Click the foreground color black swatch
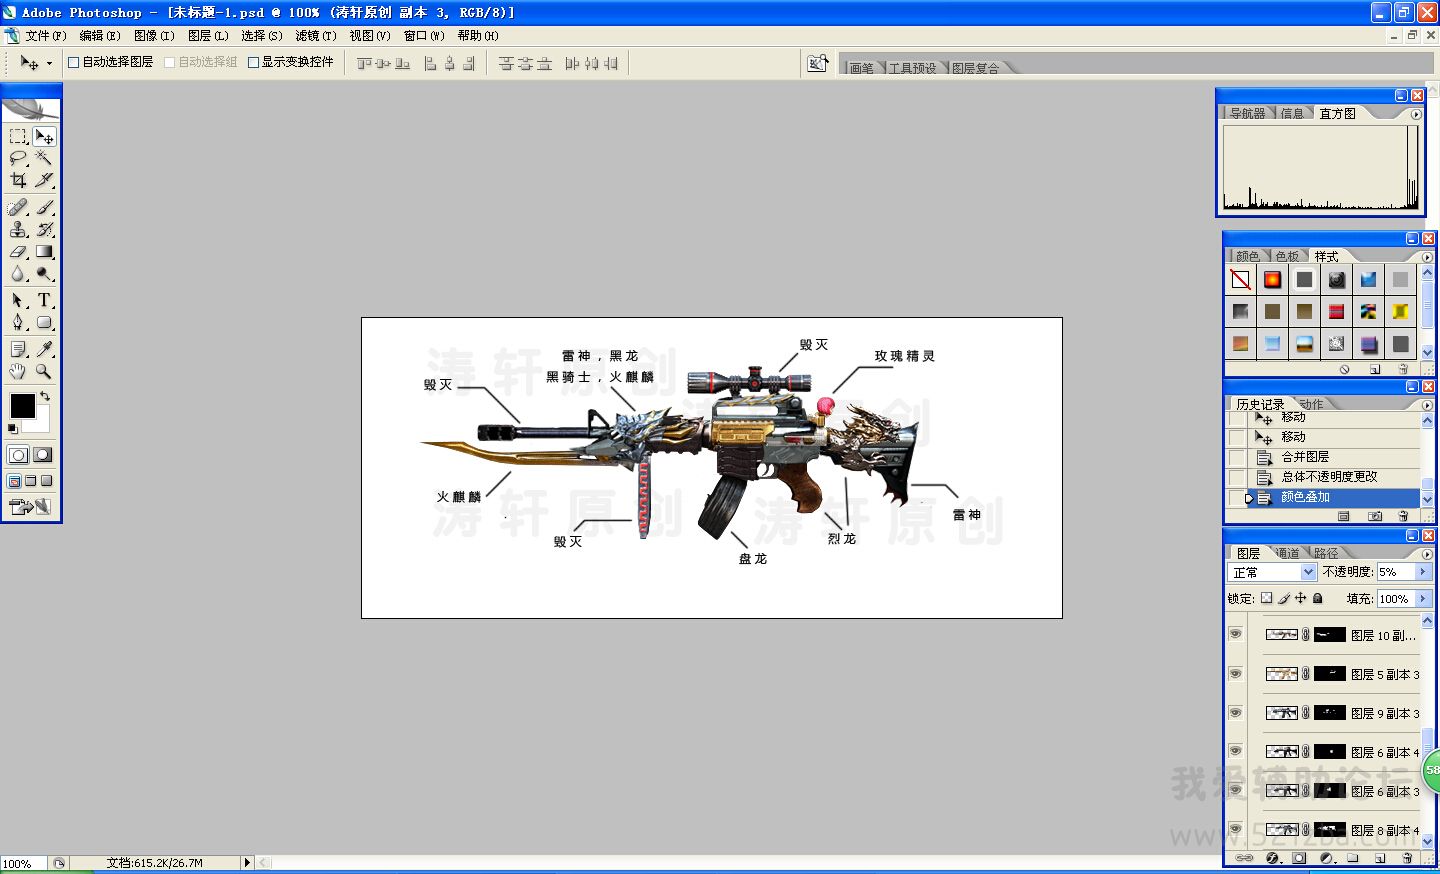The image size is (1440, 874). [x=22, y=405]
